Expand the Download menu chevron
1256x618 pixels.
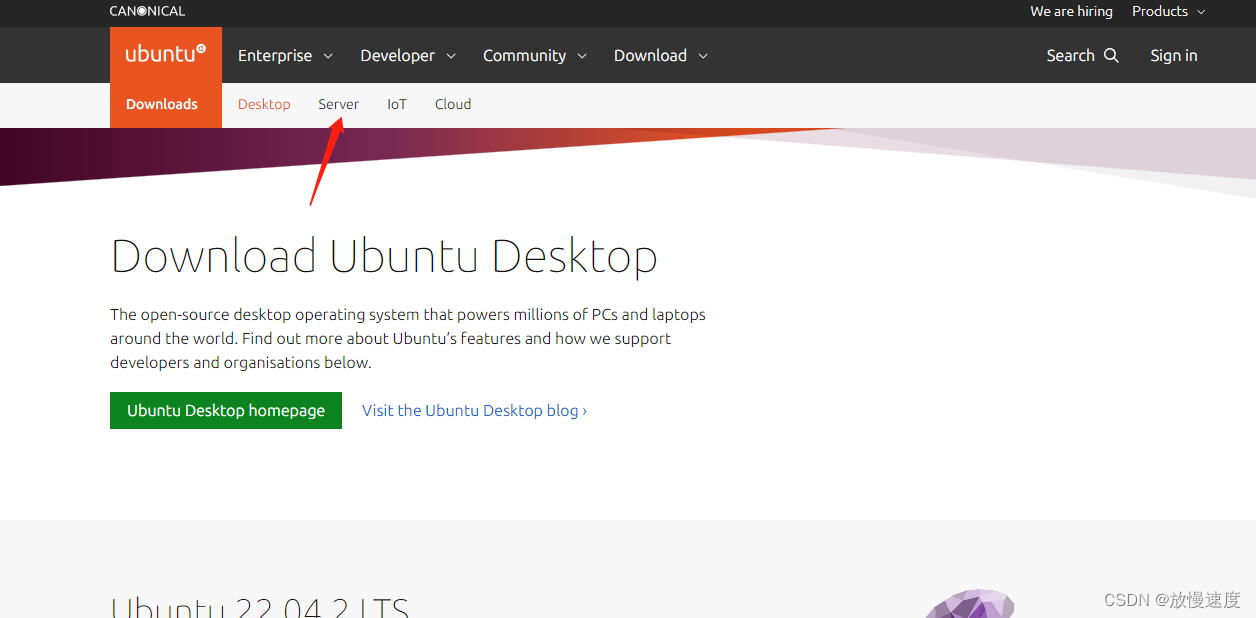703,56
